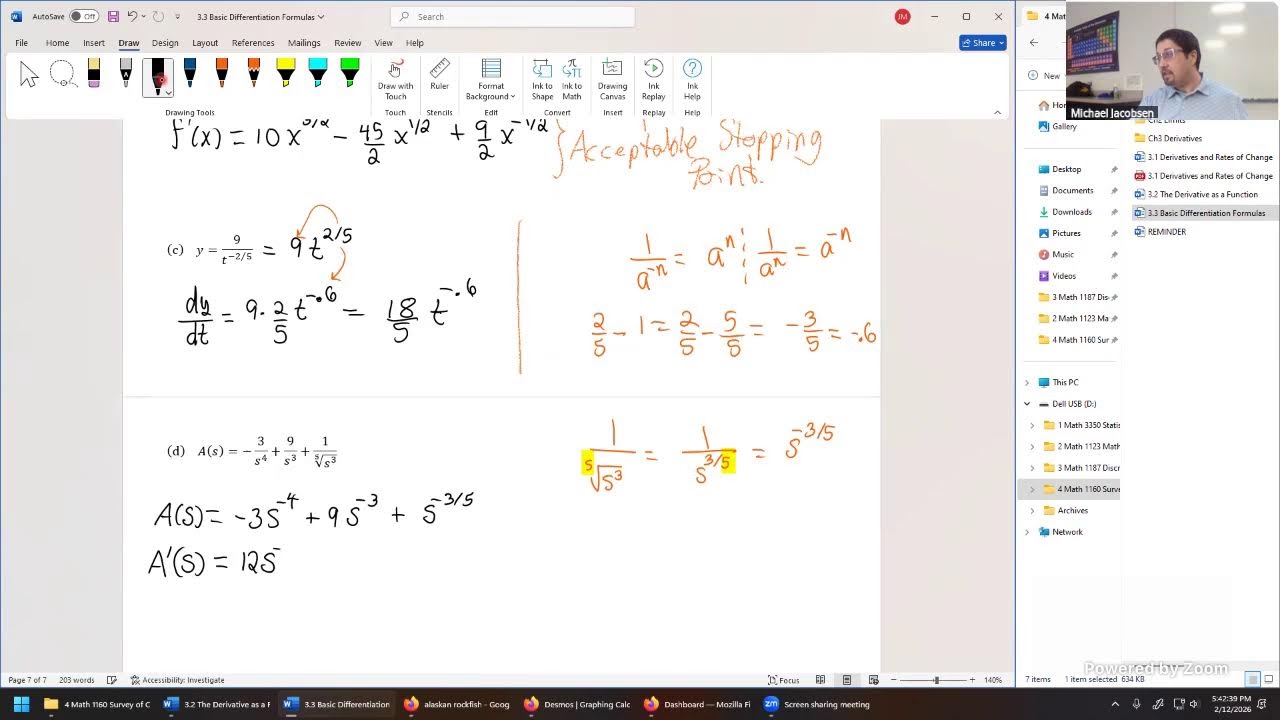This screenshot has width=1280, height=720.
Task: Select the dark blue pen
Action: [190, 74]
